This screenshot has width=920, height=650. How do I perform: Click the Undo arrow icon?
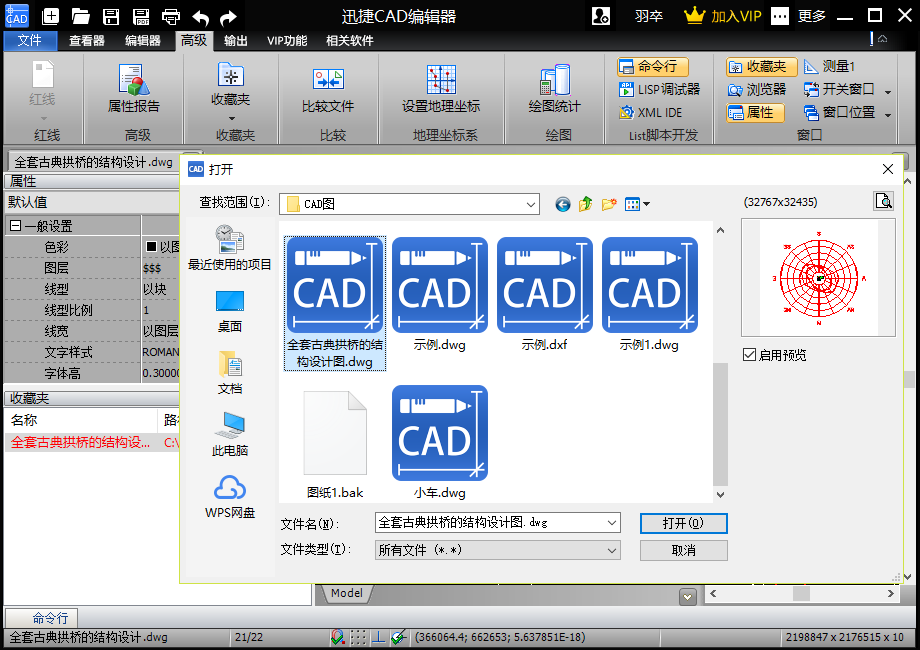[201, 18]
